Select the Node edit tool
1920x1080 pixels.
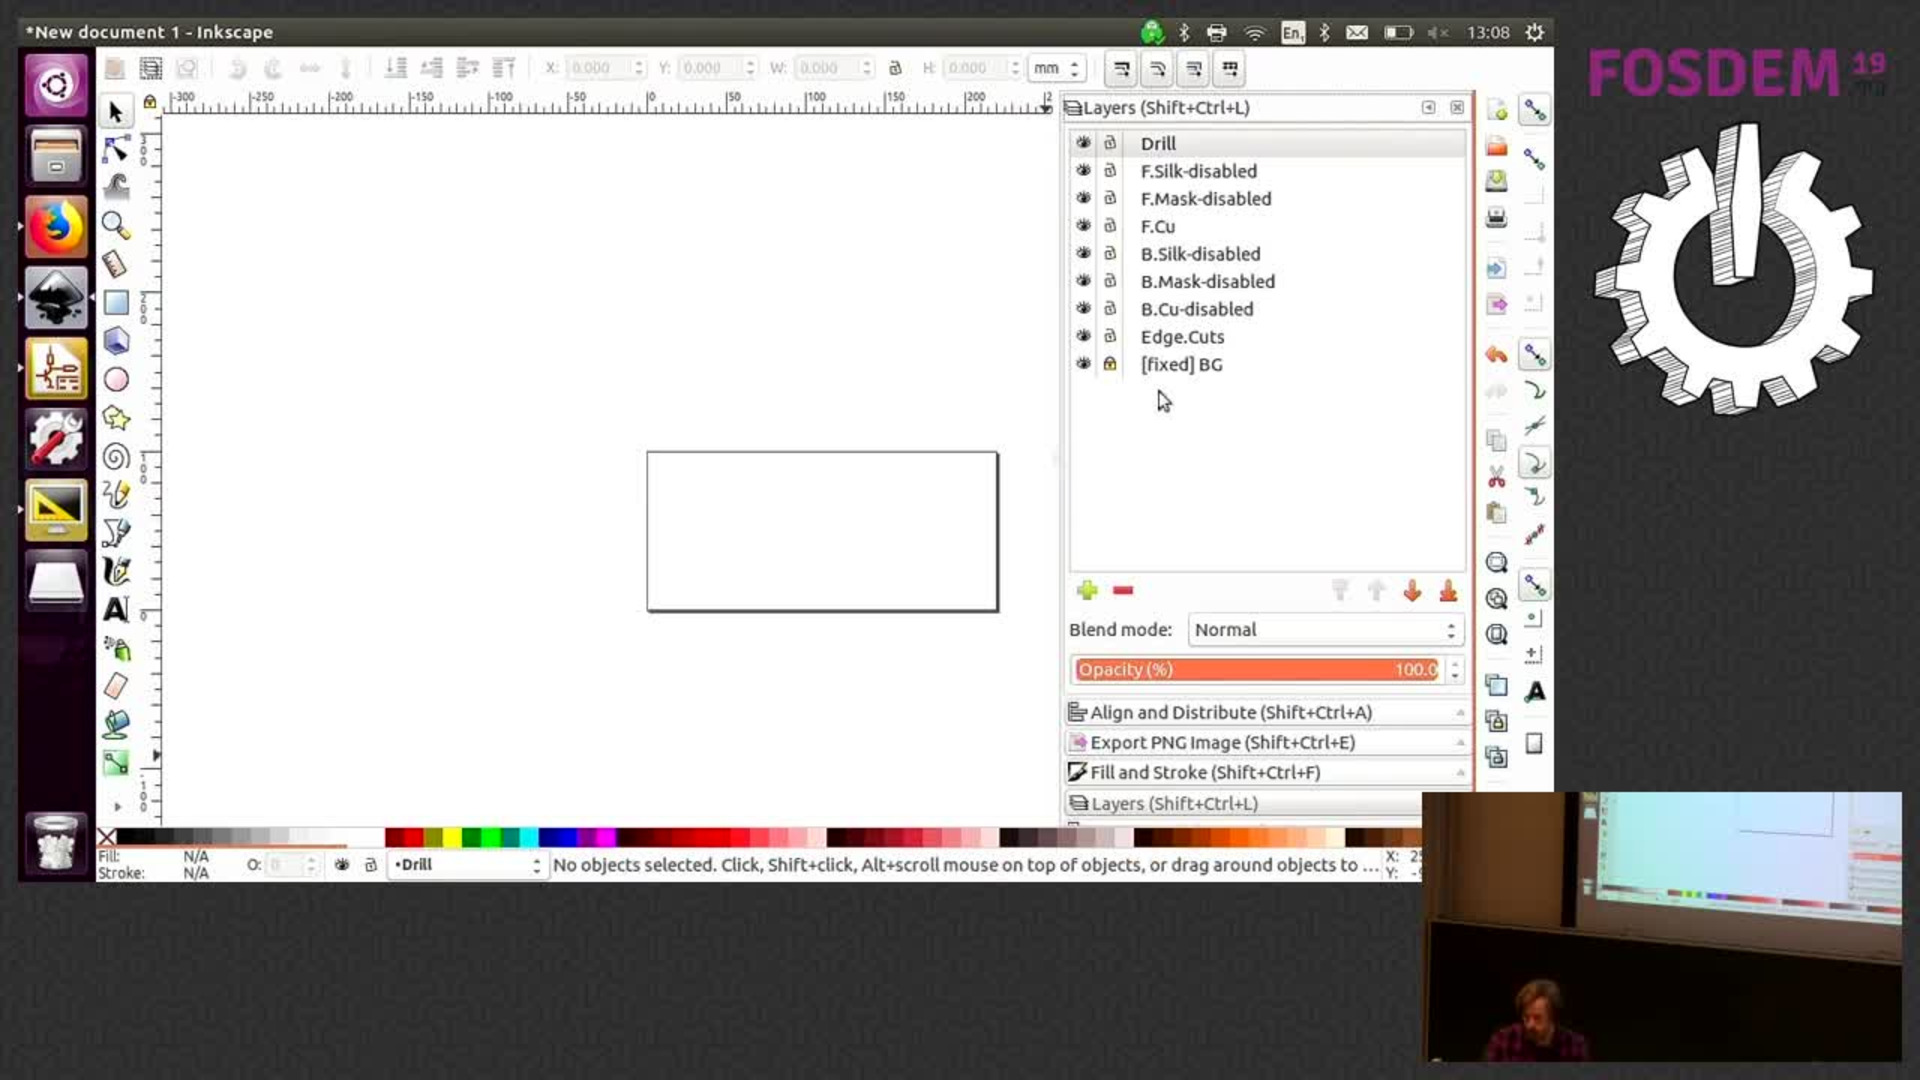[116, 149]
